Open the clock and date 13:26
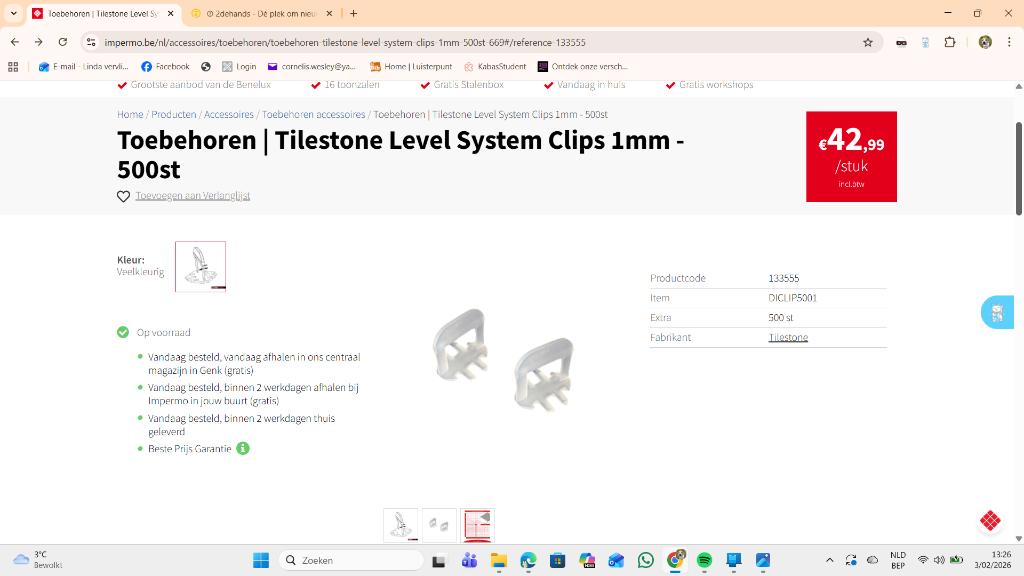The height and width of the screenshot is (576, 1024). (x=993, y=560)
